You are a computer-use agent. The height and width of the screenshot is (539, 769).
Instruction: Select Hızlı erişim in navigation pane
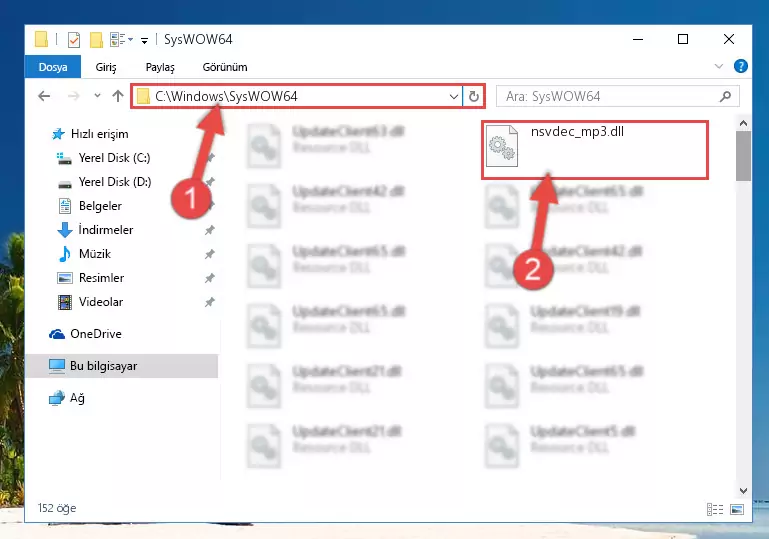pyautogui.click(x=90, y=134)
